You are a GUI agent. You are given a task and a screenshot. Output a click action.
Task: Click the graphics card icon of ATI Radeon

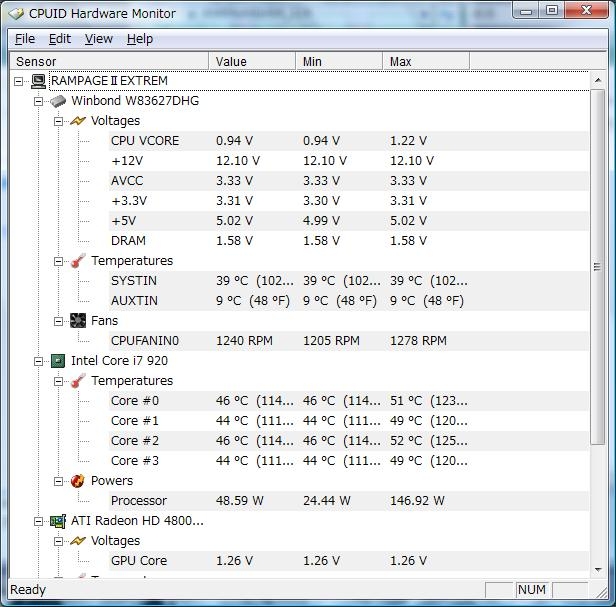point(58,521)
